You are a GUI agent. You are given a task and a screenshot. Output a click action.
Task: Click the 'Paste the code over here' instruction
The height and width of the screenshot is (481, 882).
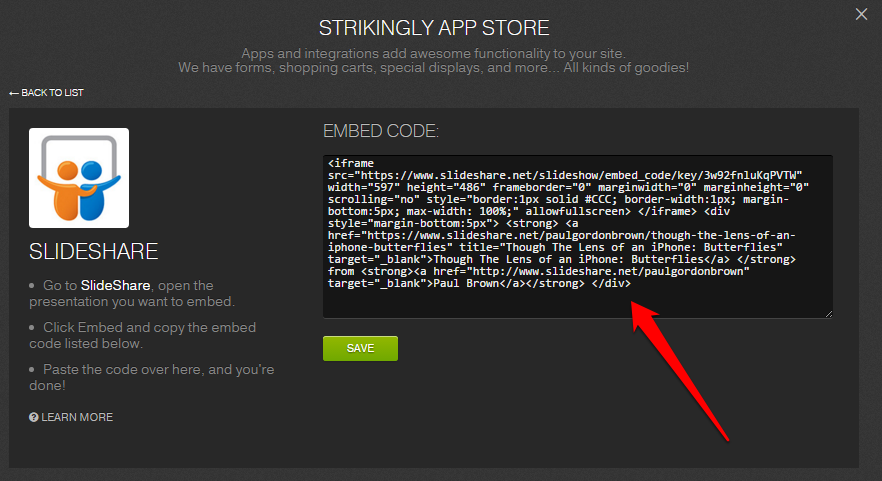pos(152,377)
